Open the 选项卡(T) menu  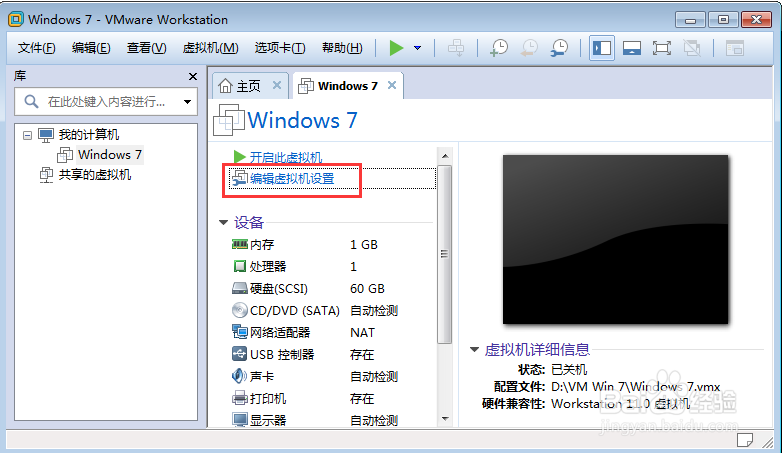280,48
